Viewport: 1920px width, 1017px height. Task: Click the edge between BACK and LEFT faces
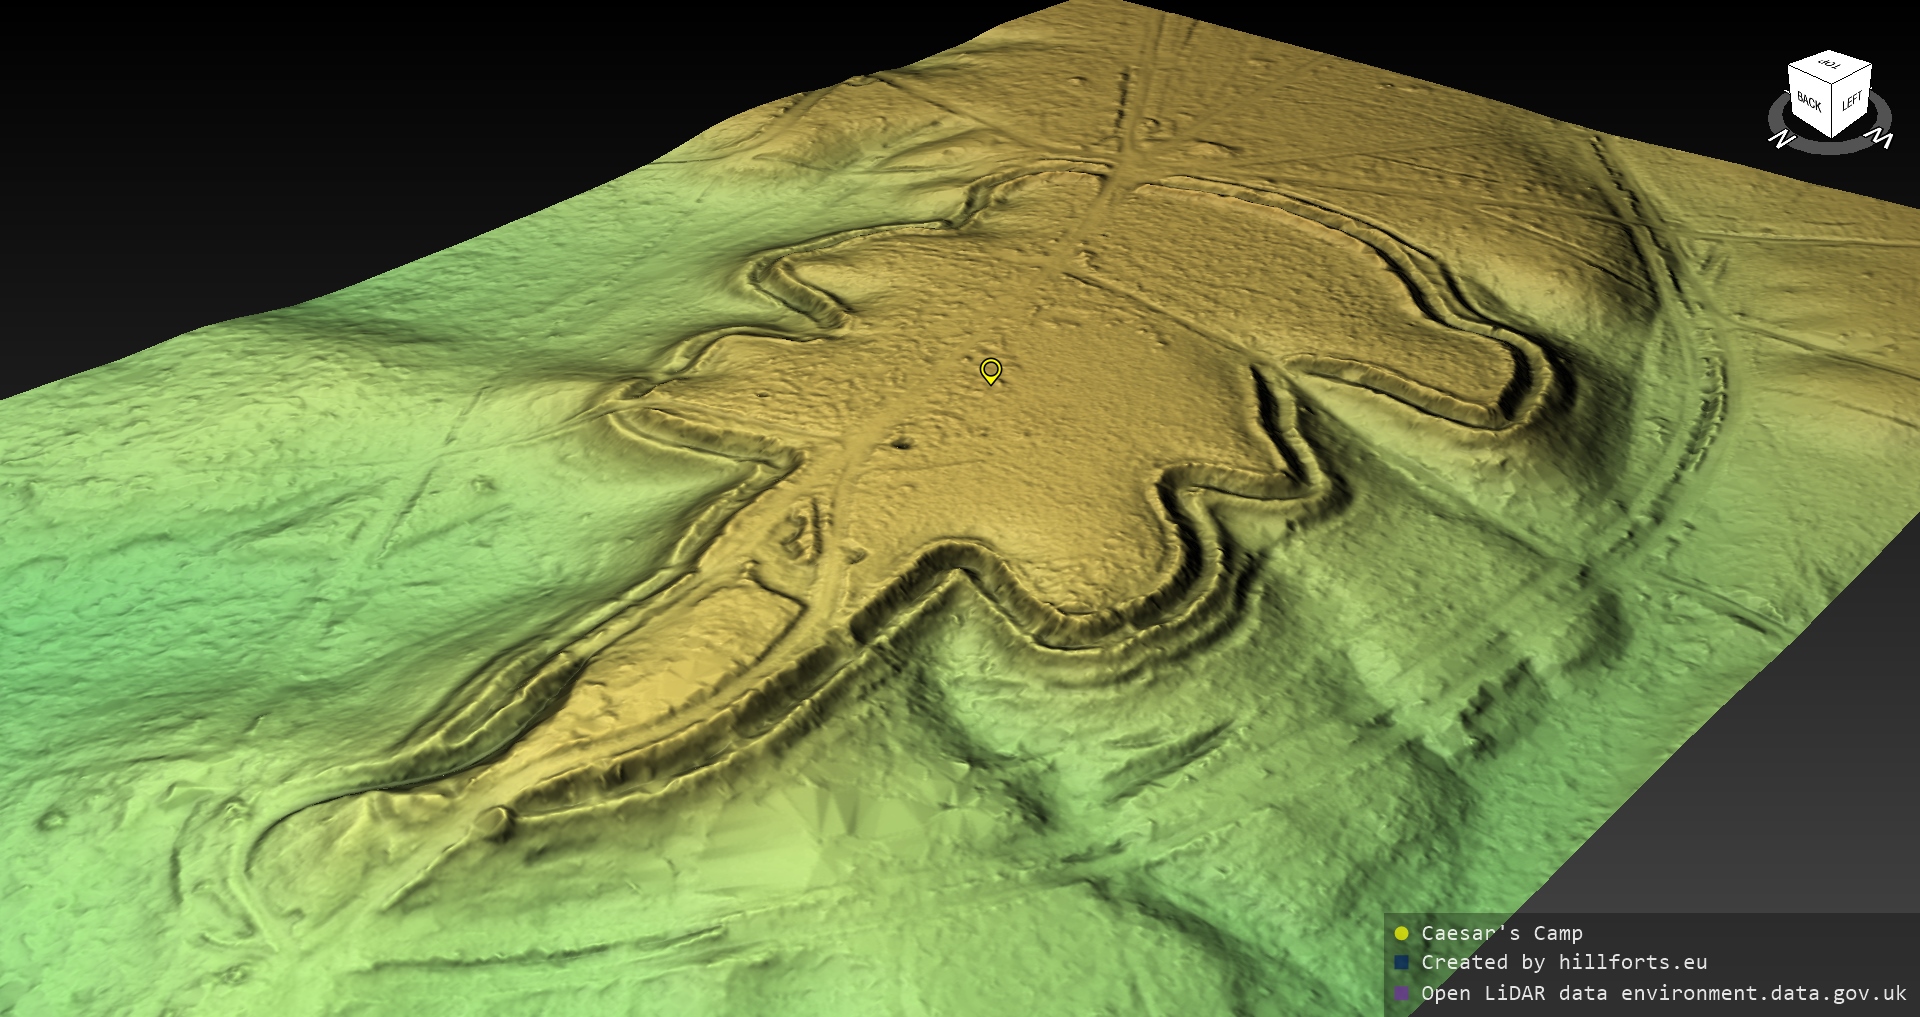click(1832, 110)
